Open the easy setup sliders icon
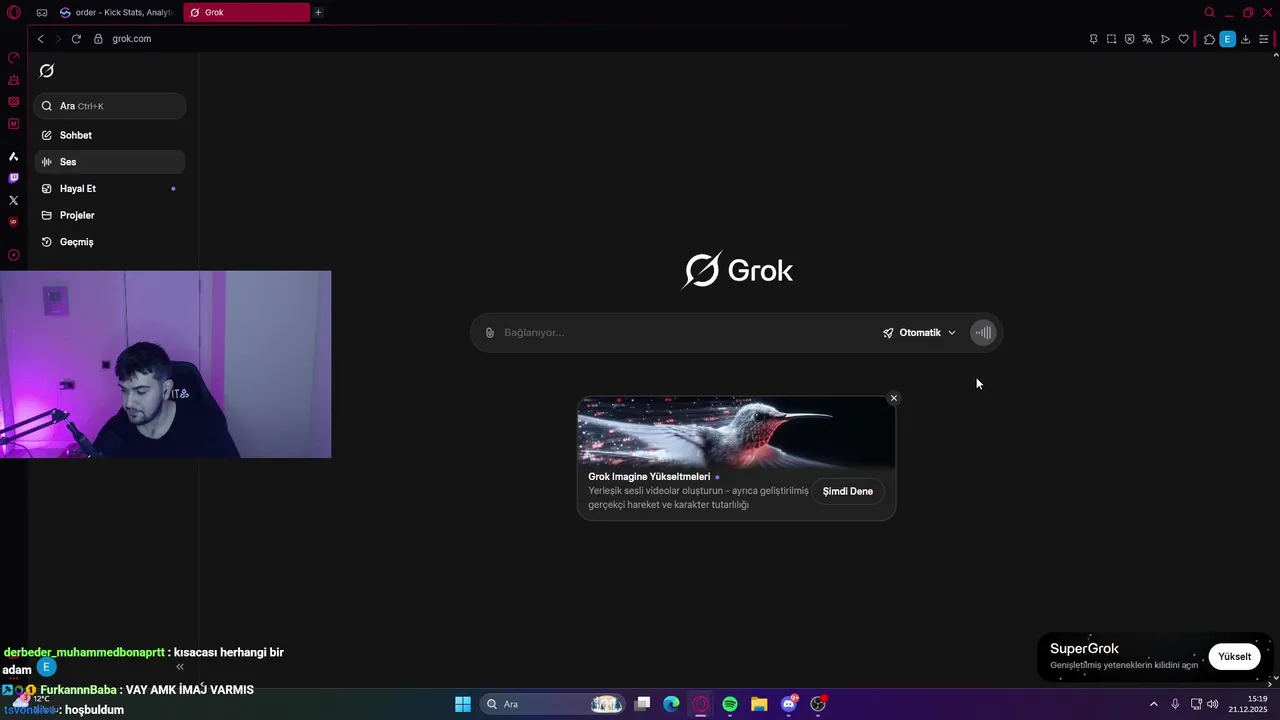 1264,39
